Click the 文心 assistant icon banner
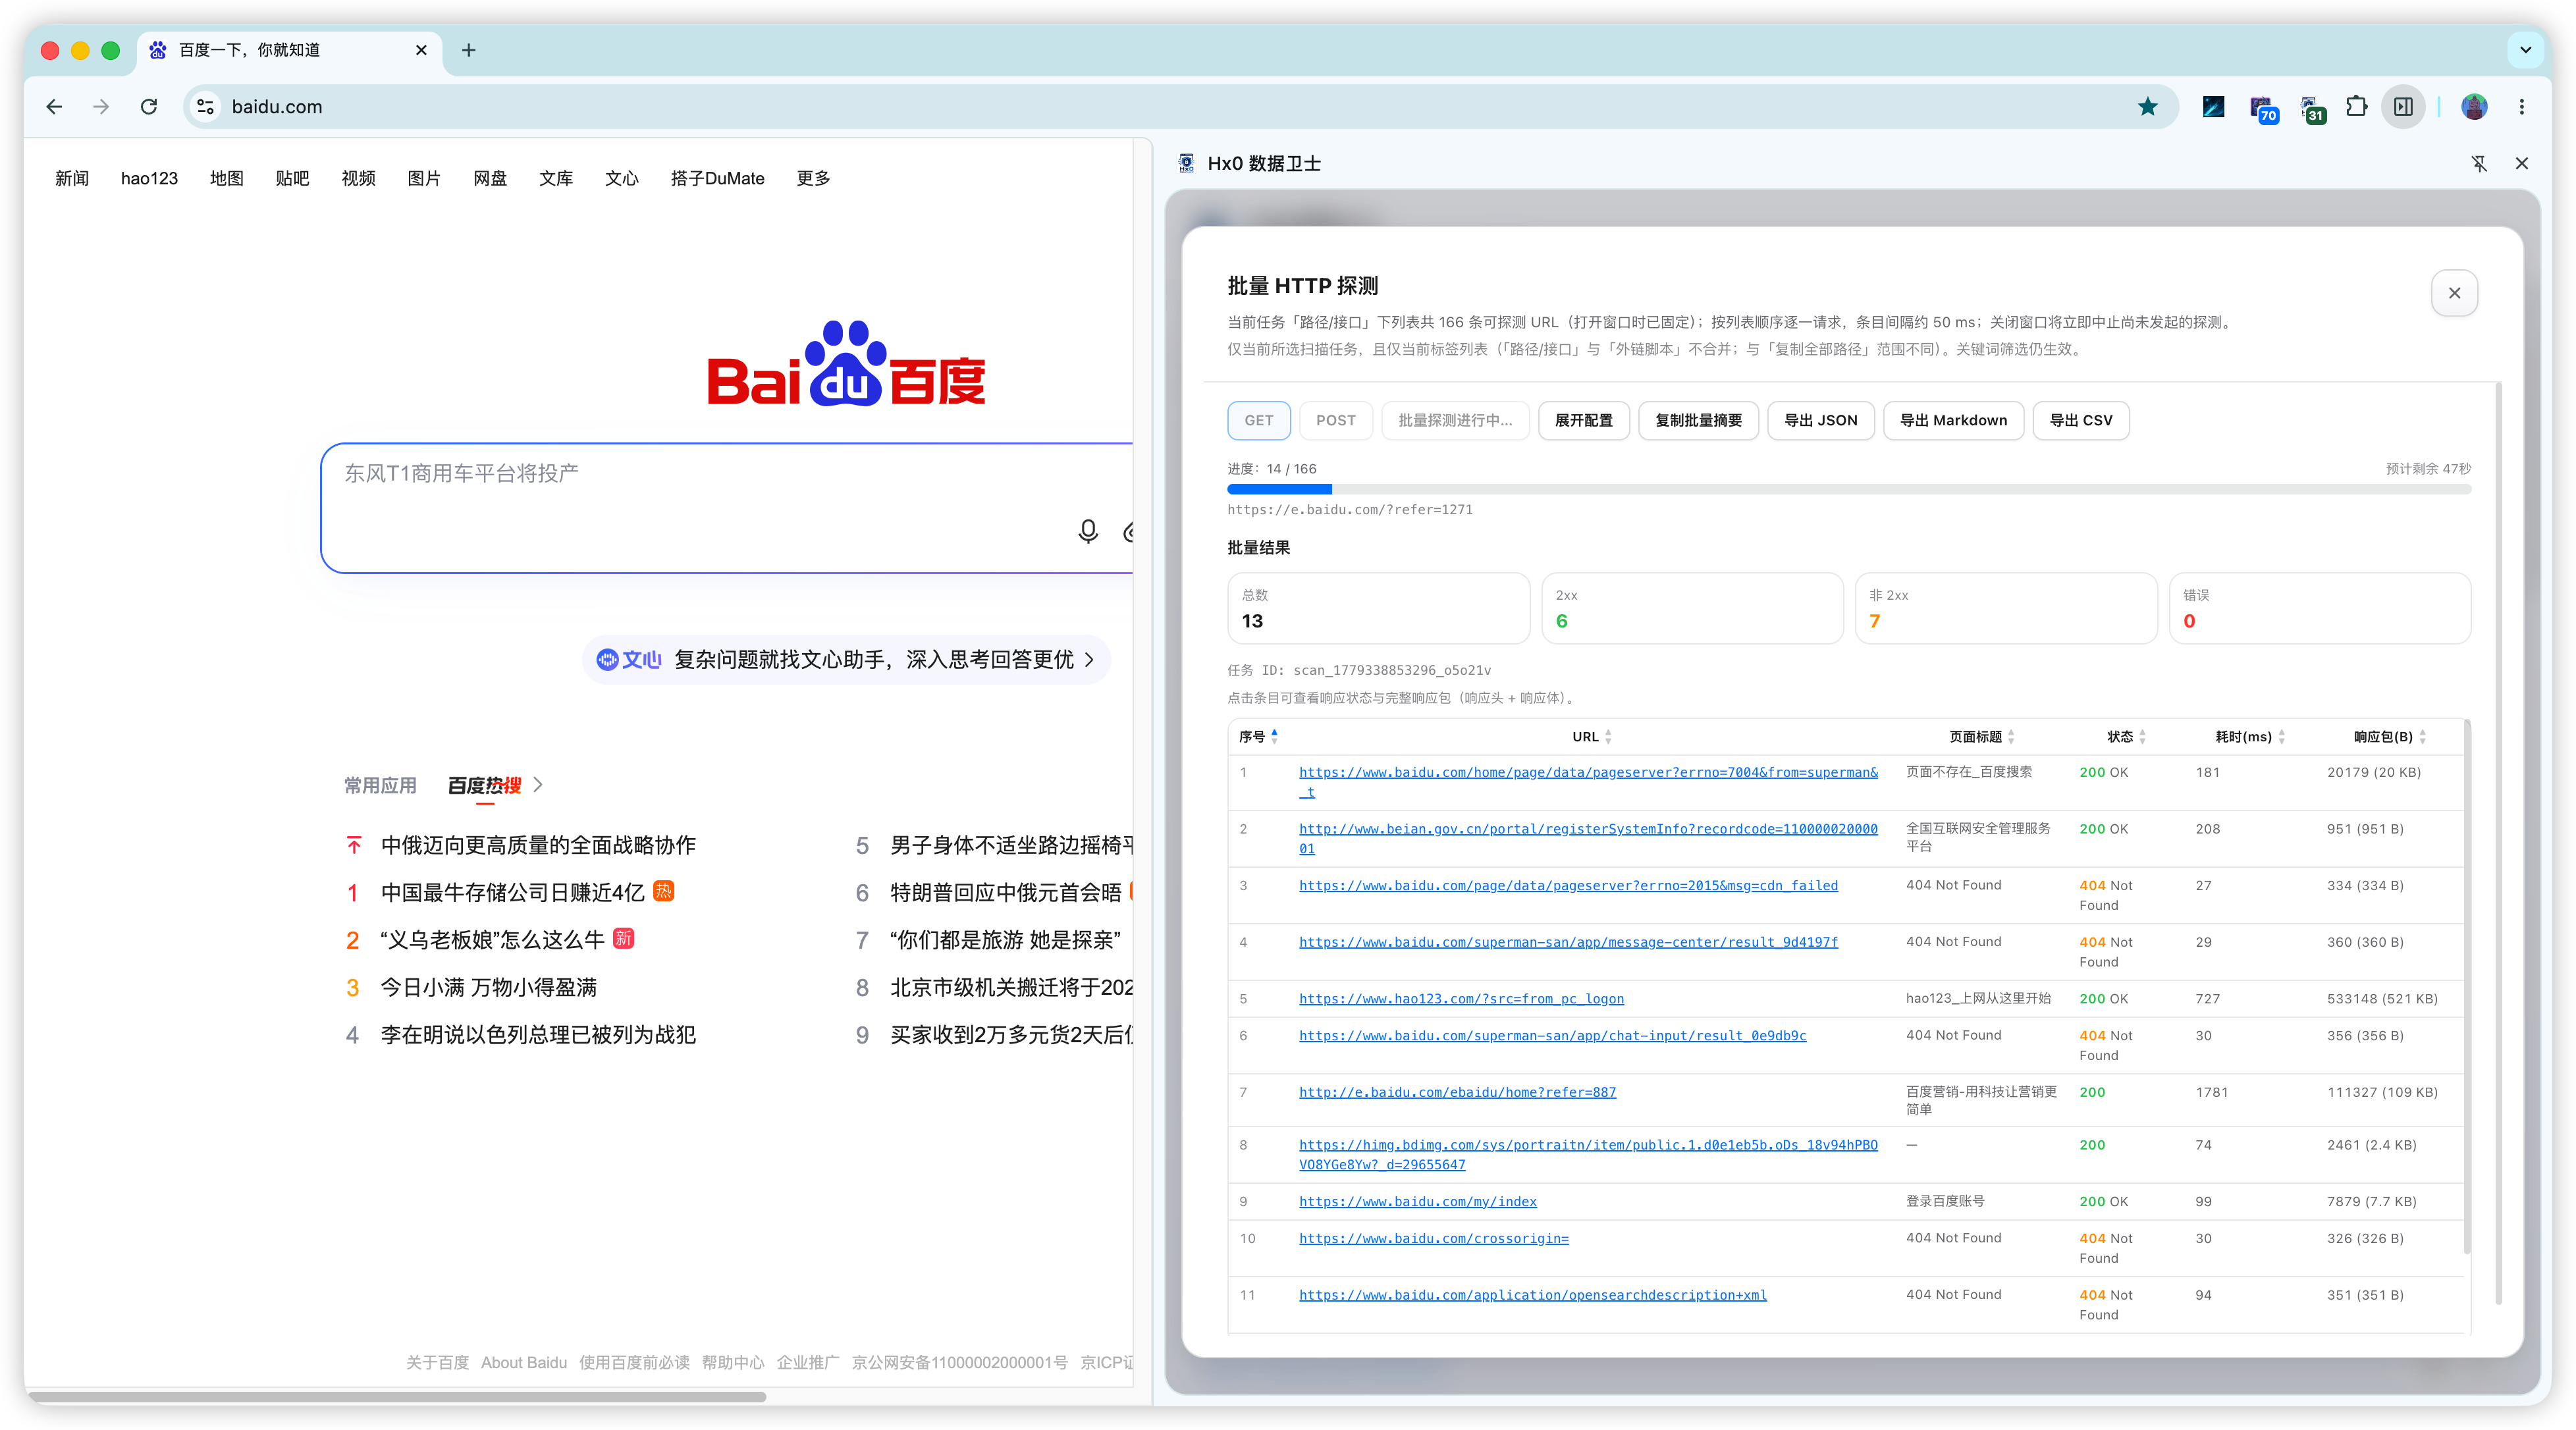The width and height of the screenshot is (2576, 1430). coord(846,659)
